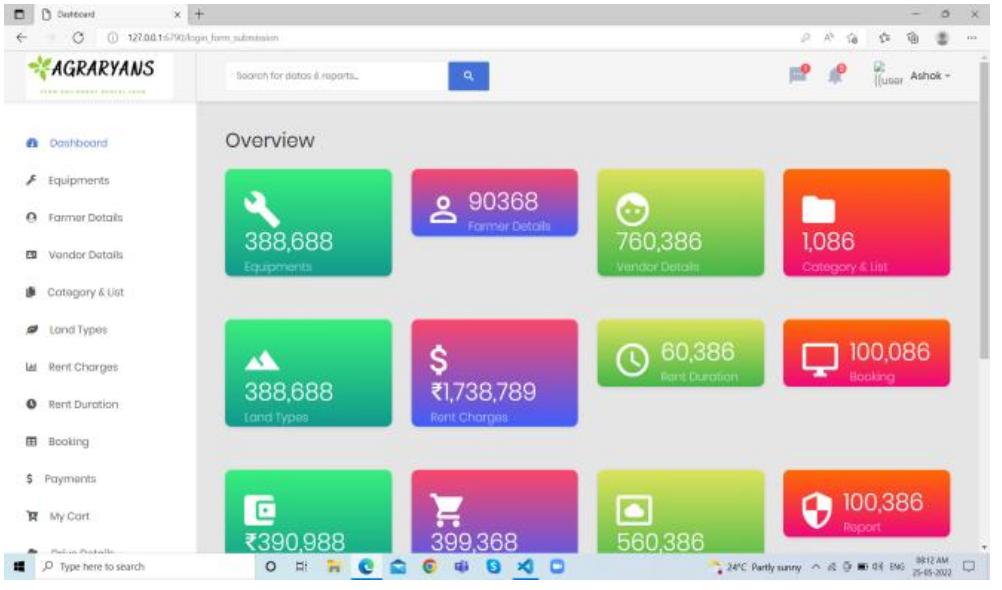Screen dimensions: 1002x590
Task: Click the 100,086 Booking value
Action: point(890,352)
